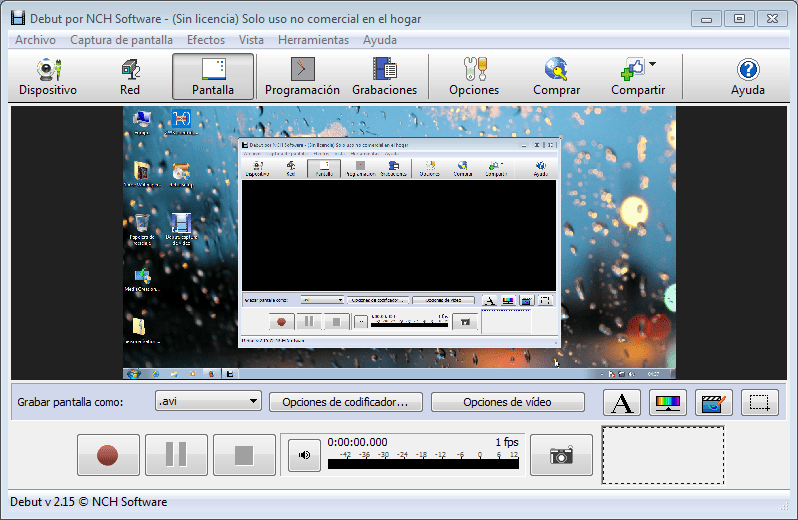This screenshot has width=798, height=520.
Task: Start recording with the red record button
Action: click(x=108, y=455)
